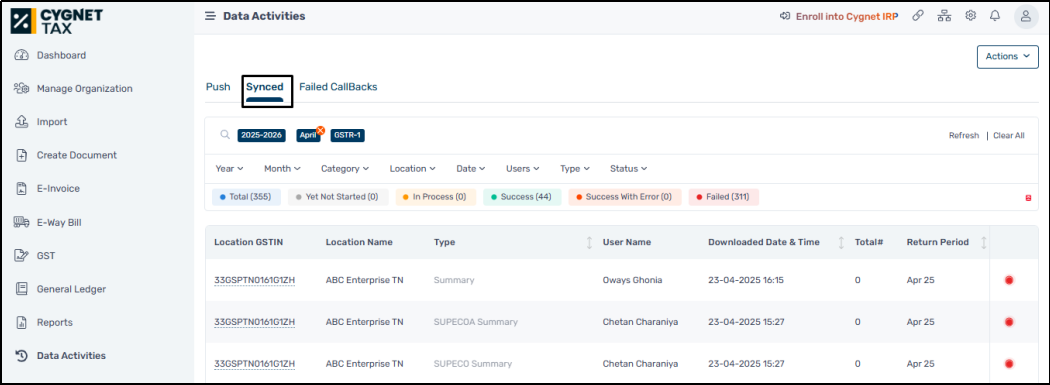Click red status dot for Oways Ghonia row
This screenshot has width=1050, height=385.
pyautogui.click(x=1009, y=280)
